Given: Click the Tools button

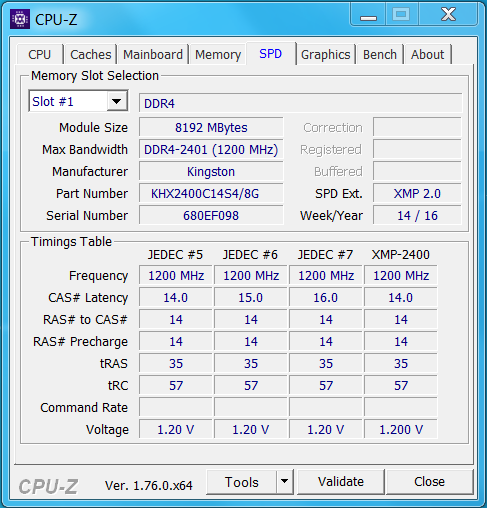Looking at the screenshot, I should (241, 482).
